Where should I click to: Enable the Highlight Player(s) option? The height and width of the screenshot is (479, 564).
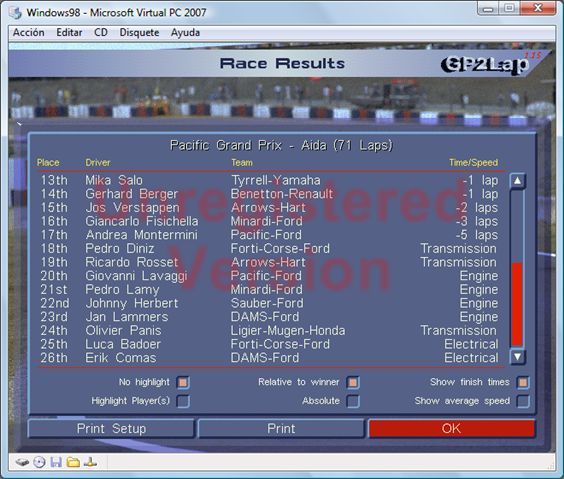[x=183, y=401]
